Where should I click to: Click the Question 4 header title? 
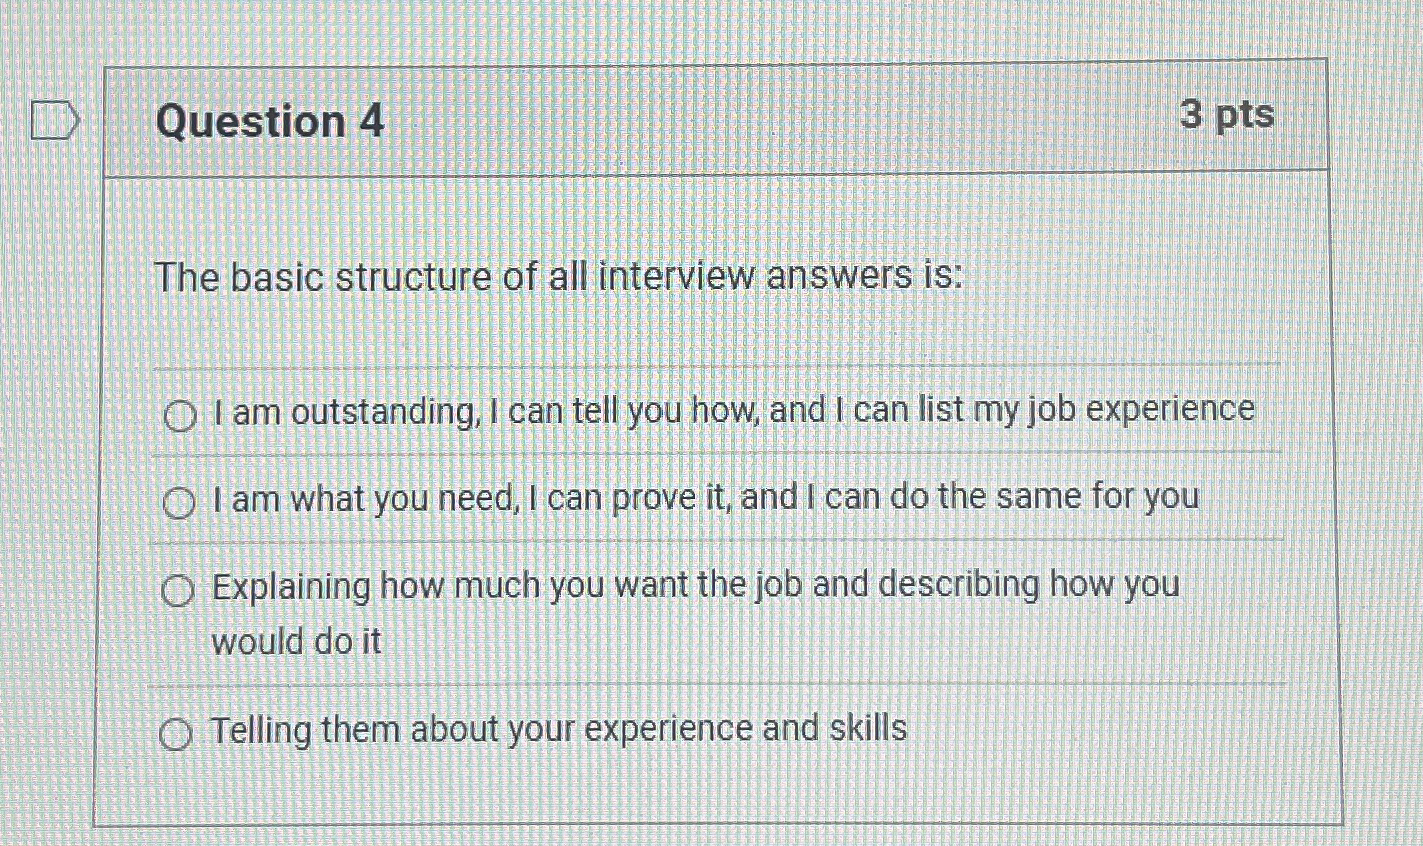point(272,122)
